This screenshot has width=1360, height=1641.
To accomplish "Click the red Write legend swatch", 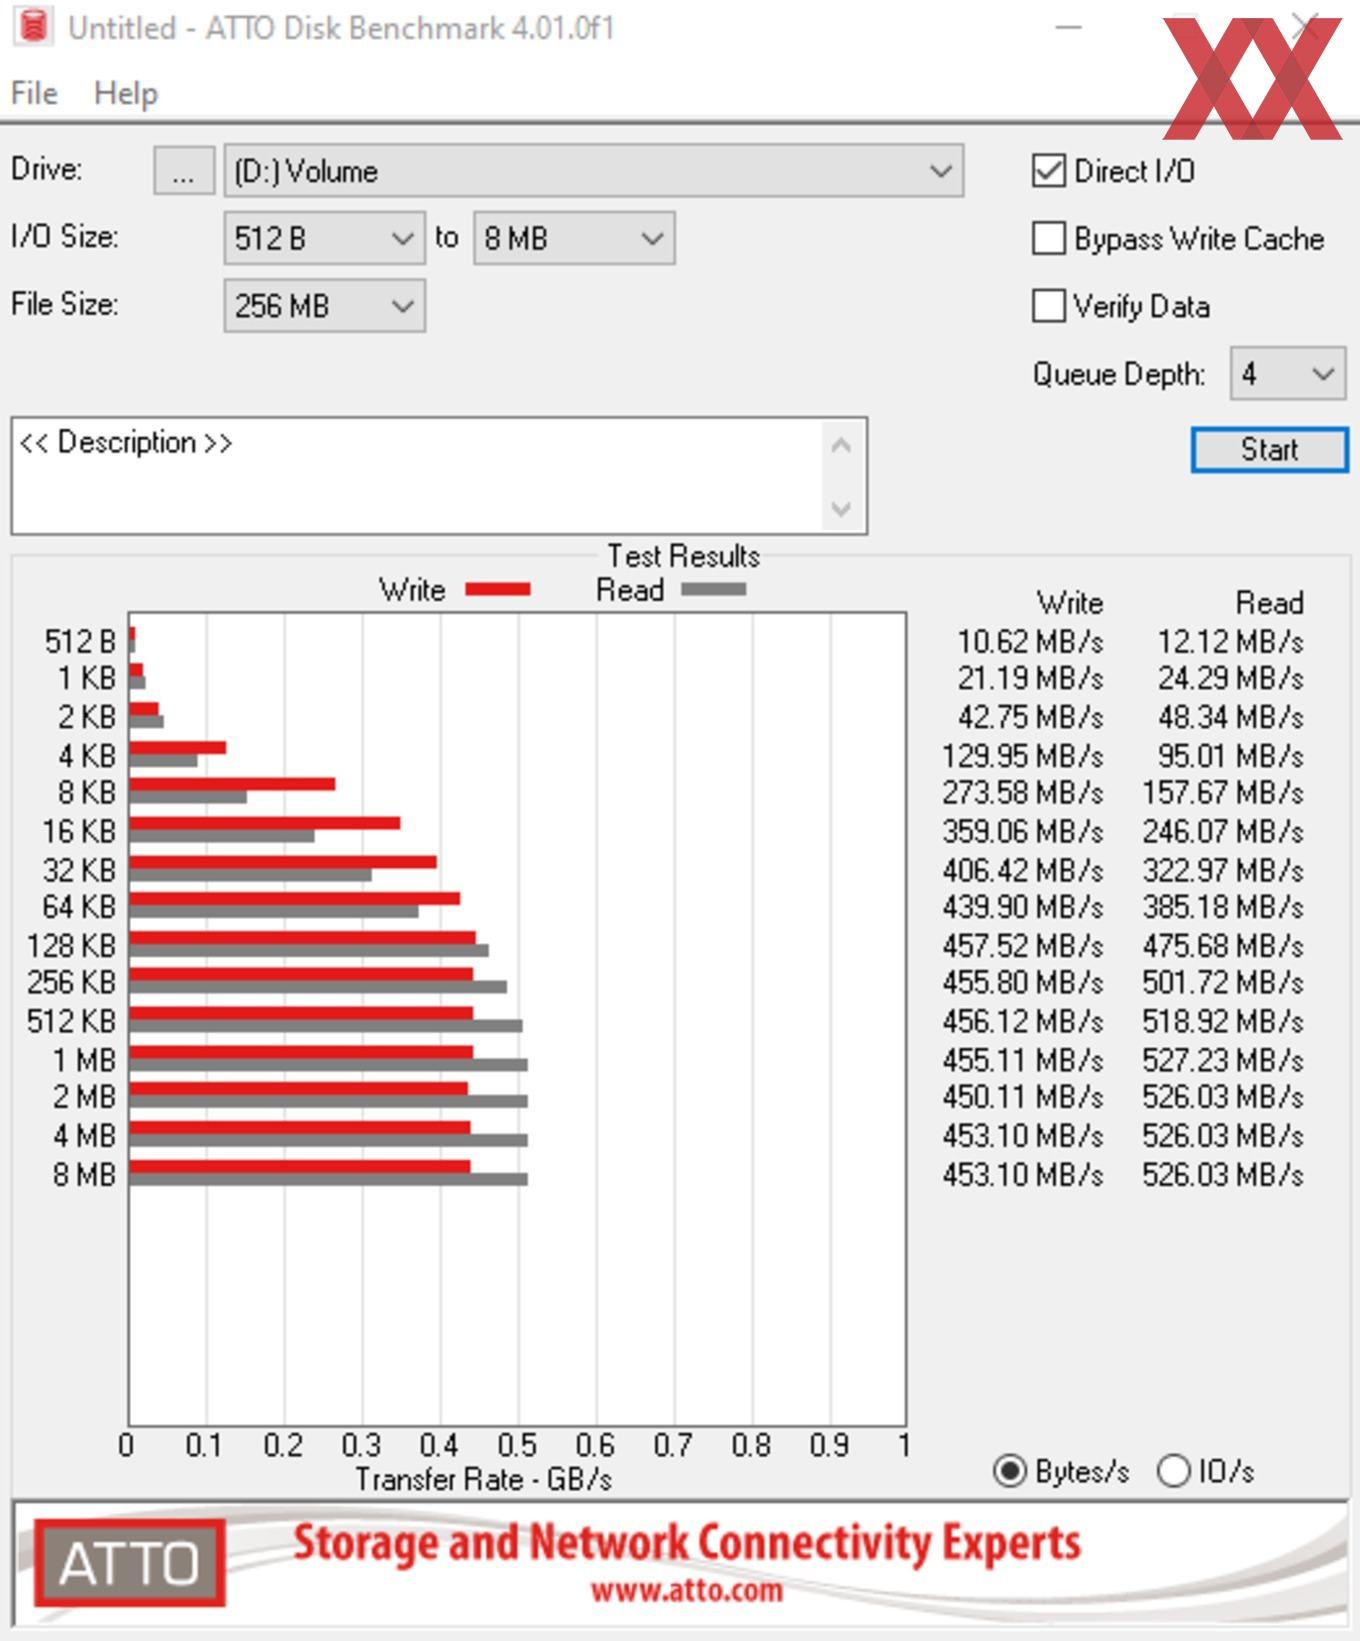I will [x=498, y=590].
